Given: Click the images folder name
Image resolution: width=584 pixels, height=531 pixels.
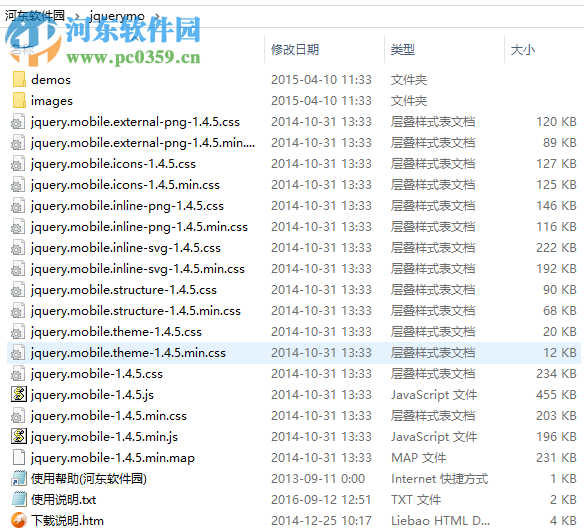Looking at the screenshot, I should click(x=52, y=101).
